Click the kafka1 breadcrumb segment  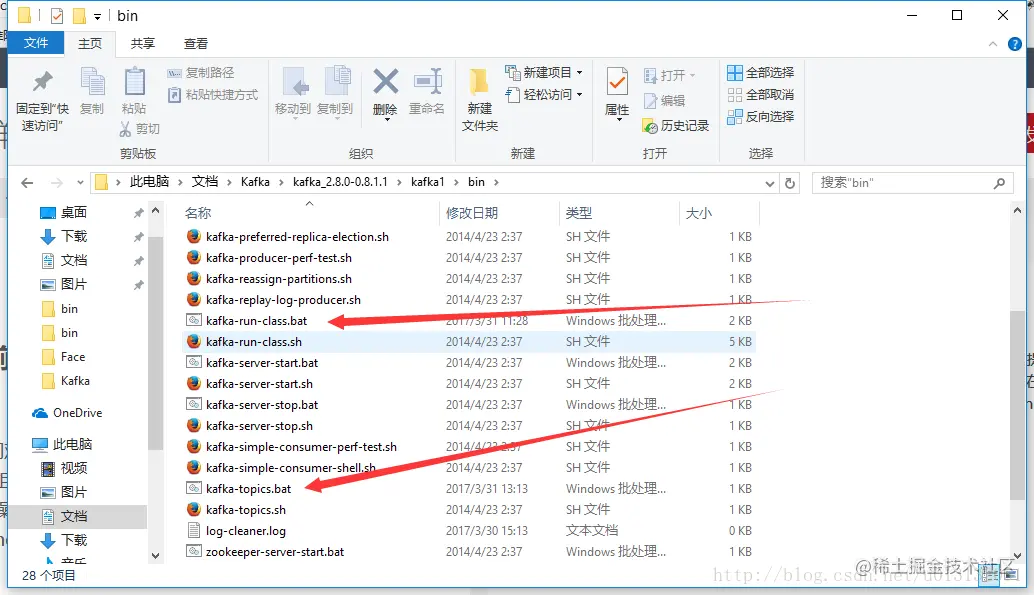coord(427,182)
